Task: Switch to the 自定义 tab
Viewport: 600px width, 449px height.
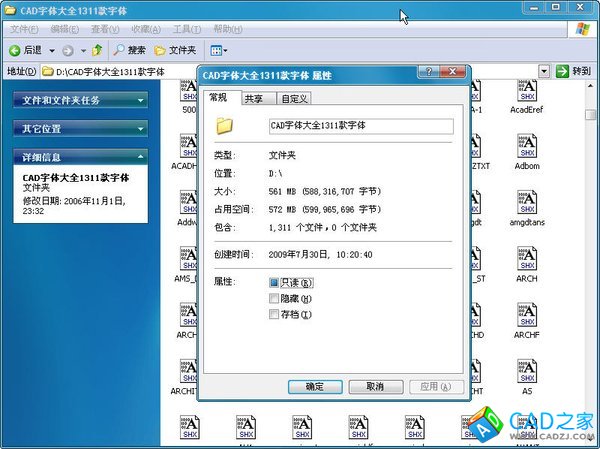Action: click(x=294, y=99)
